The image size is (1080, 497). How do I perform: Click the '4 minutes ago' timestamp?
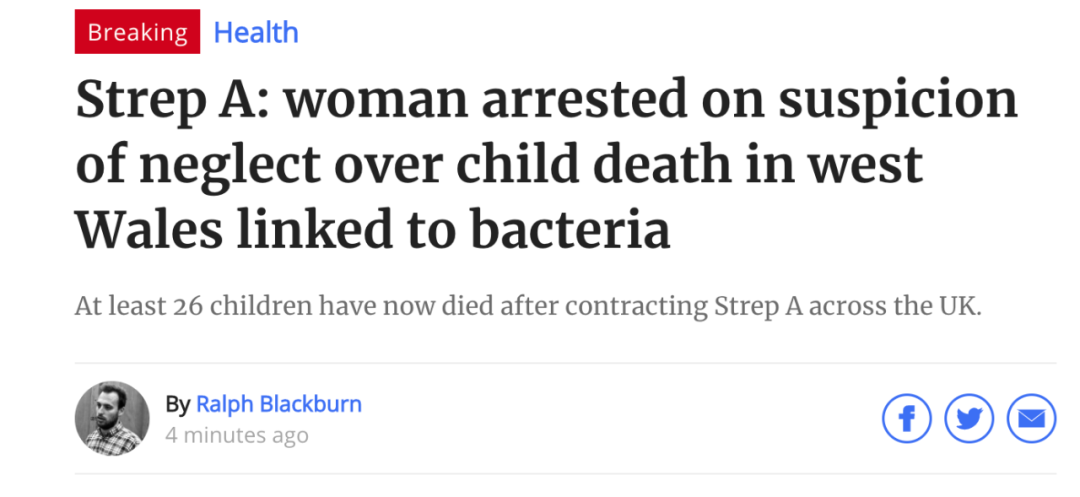[x=236, y=435]
